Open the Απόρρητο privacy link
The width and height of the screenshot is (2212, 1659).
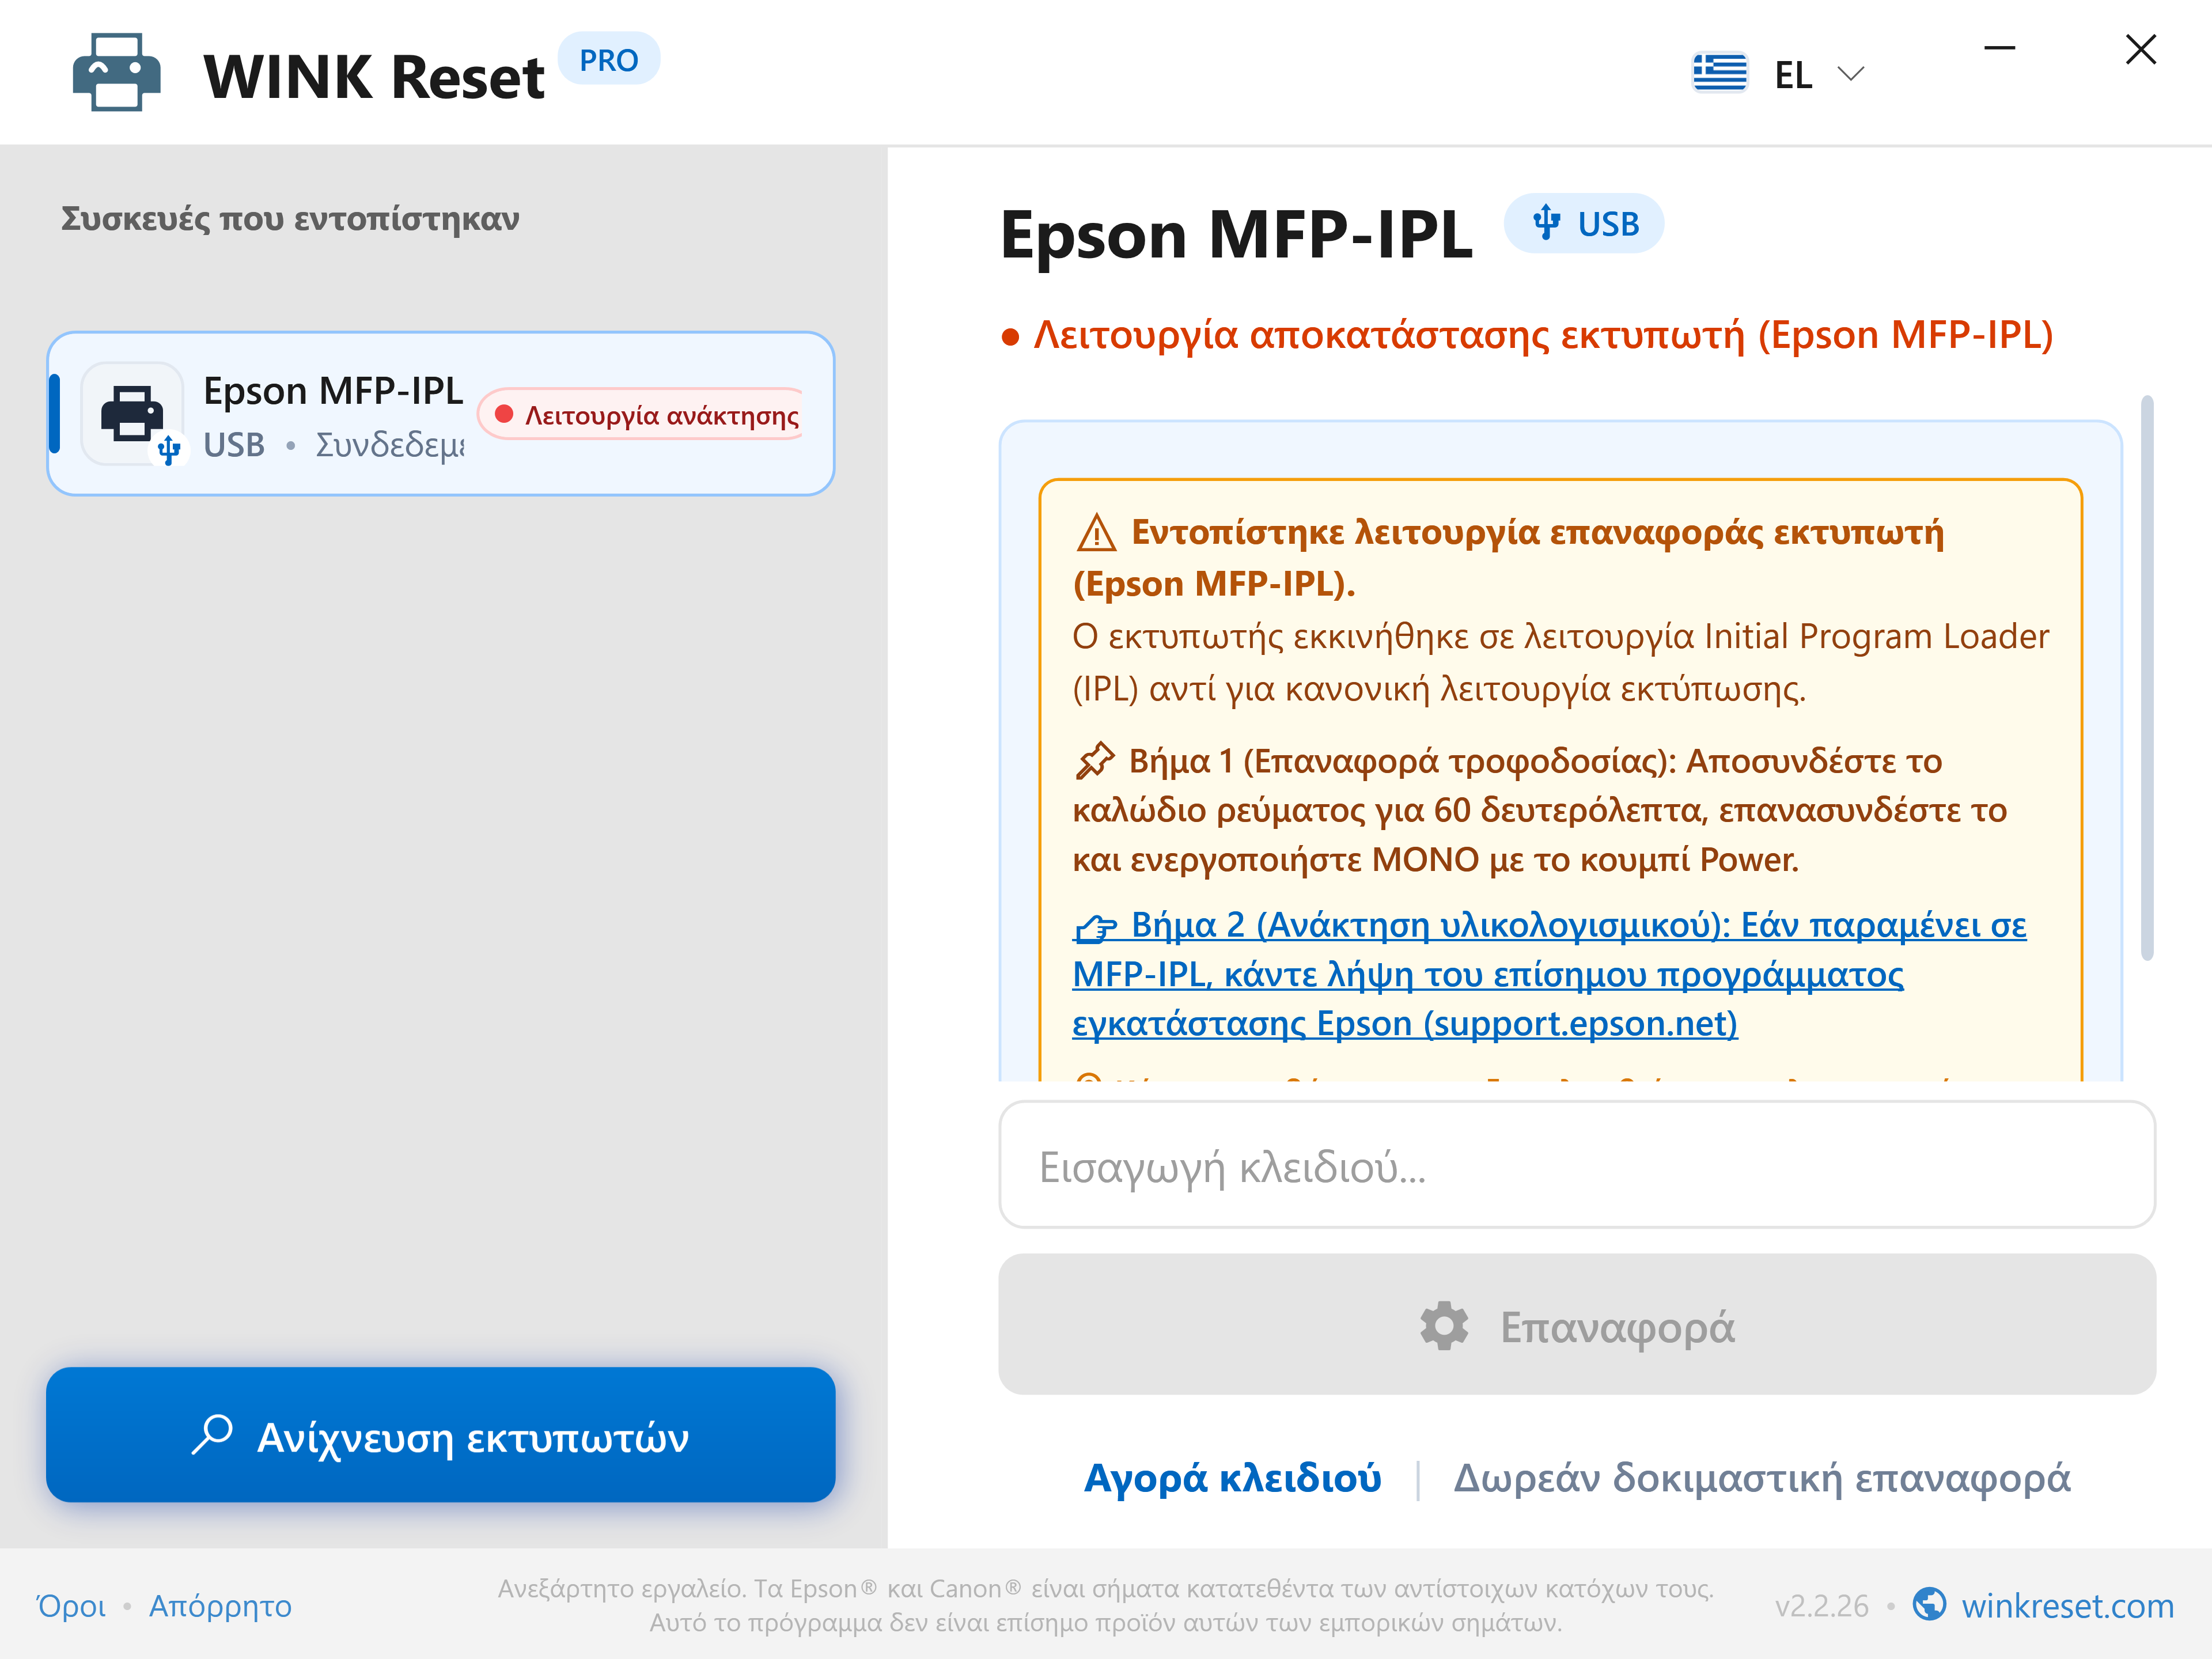point(220,1606)
